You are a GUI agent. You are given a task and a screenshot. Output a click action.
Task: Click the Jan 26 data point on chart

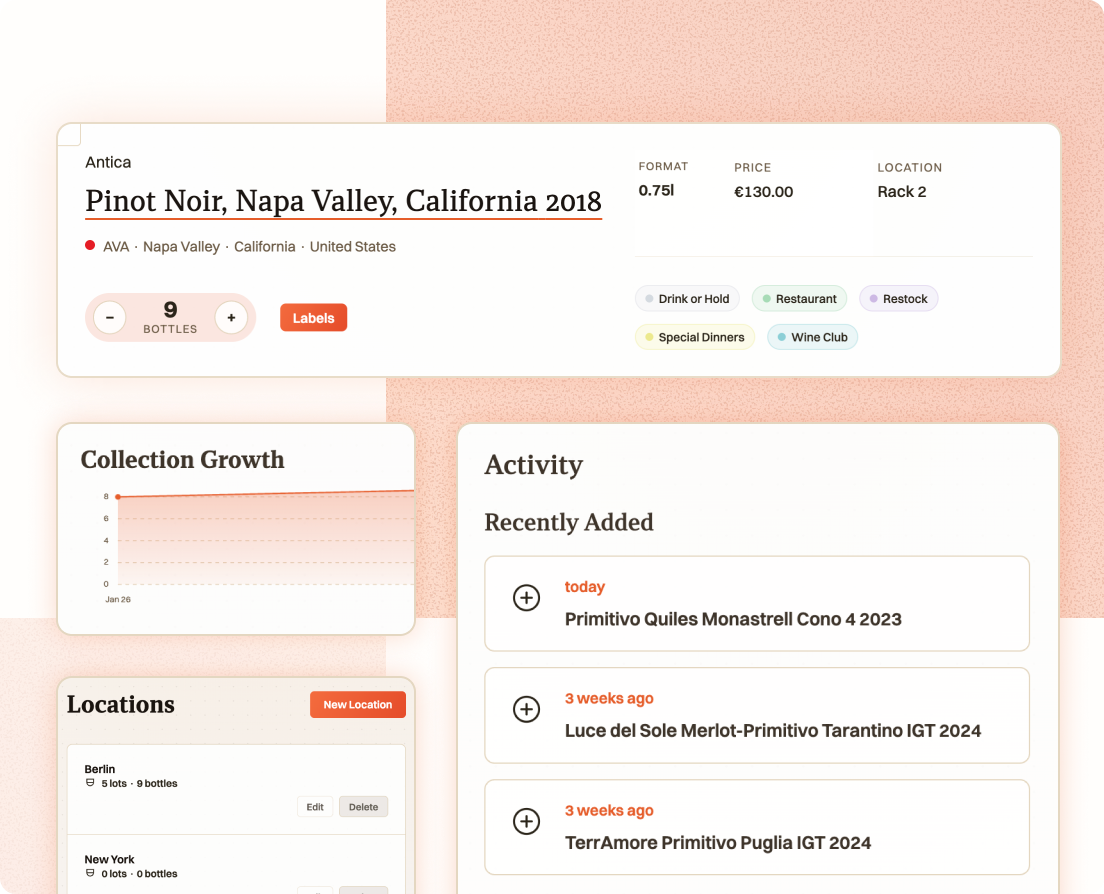(118, 497)
